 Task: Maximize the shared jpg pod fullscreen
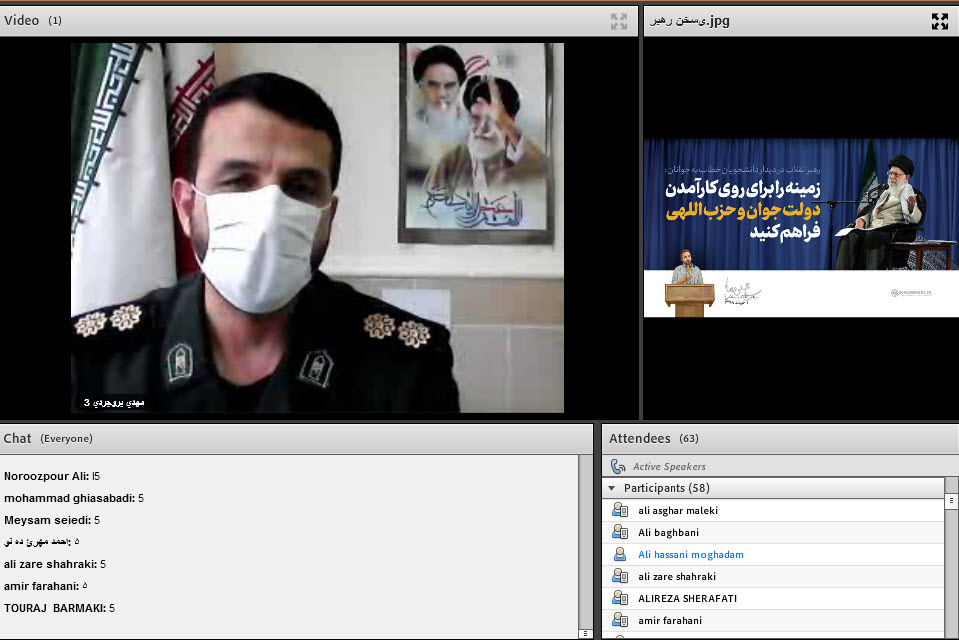click(940, 21)
